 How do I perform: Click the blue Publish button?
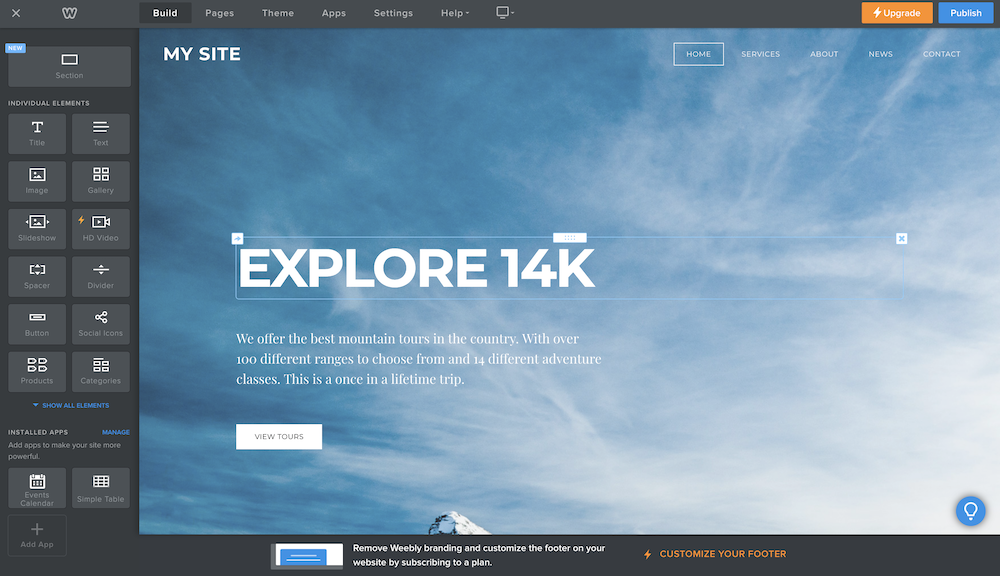point(966,13)
